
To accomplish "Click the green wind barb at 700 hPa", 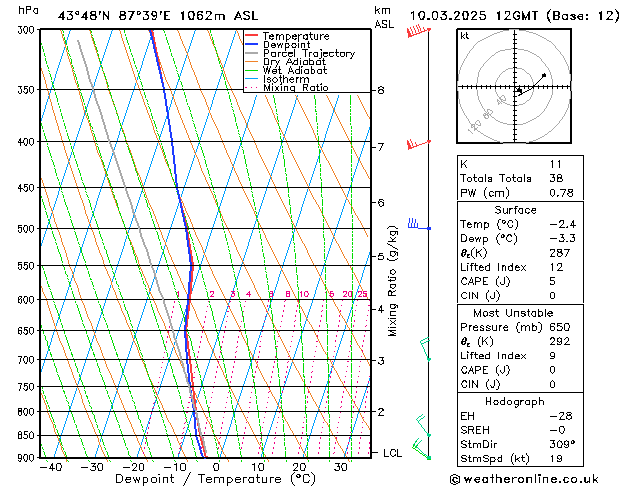I will point(425,349).
